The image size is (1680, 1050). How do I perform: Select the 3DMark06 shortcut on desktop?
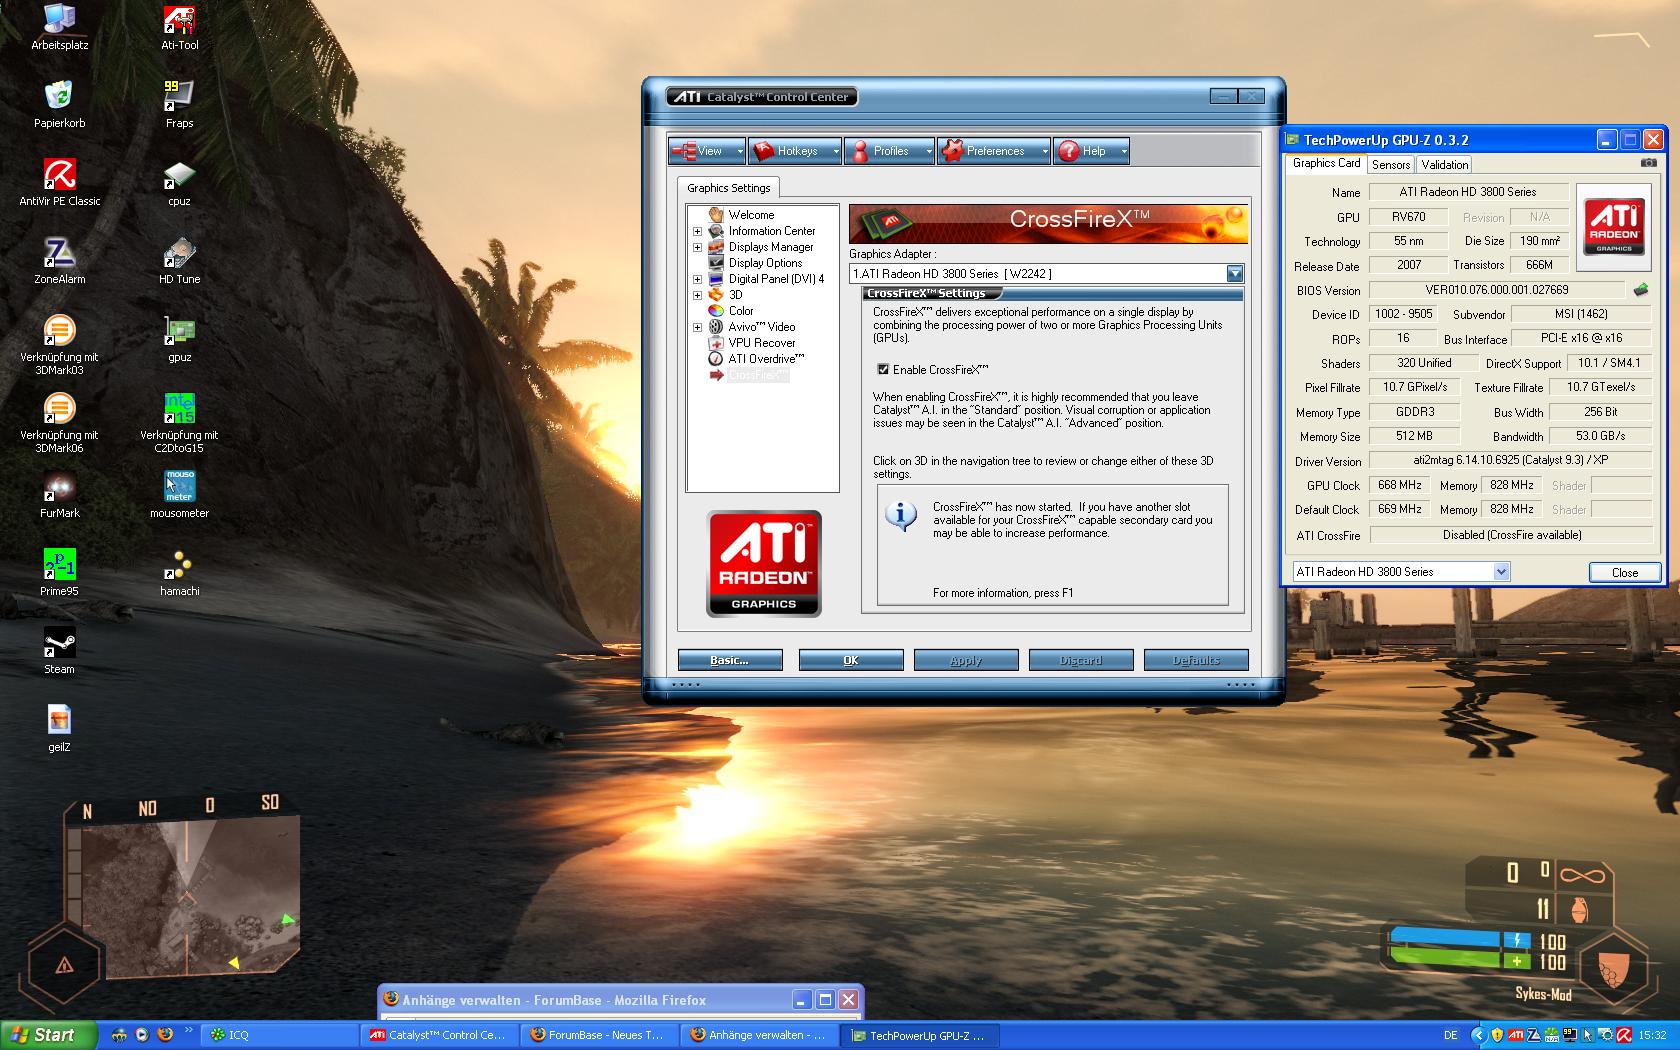click(x=60, y=423)
